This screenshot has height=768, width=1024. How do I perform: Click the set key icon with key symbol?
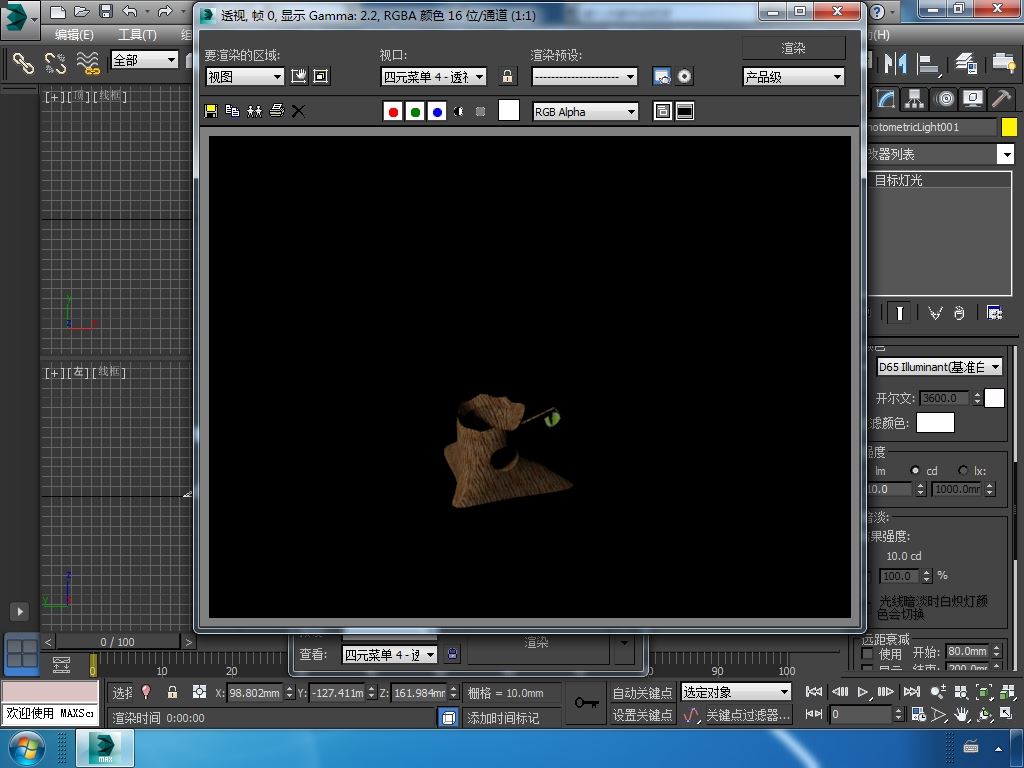pyautogui.click(x=587, y=703)
